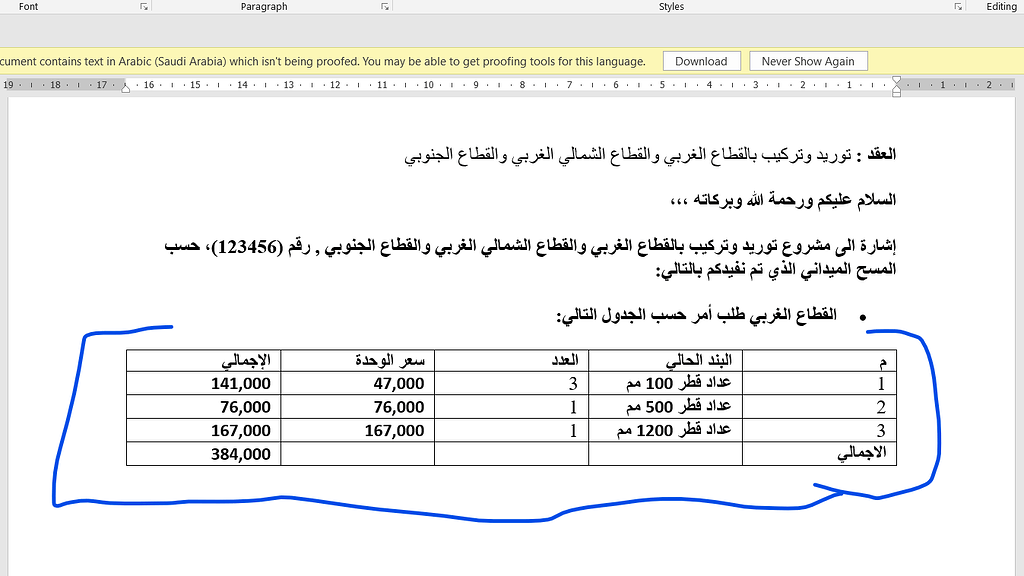Open the Styles pane launcher
The height and width of the screenshot is (576, 1024).
[x=958, y=7]
